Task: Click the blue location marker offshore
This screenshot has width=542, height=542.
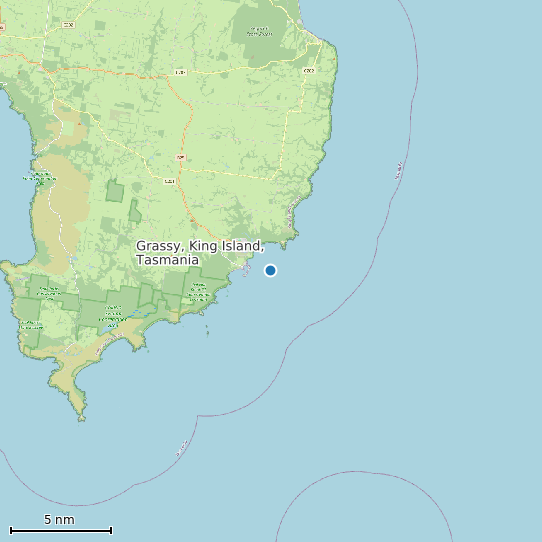Action: [x=270, y=270]
